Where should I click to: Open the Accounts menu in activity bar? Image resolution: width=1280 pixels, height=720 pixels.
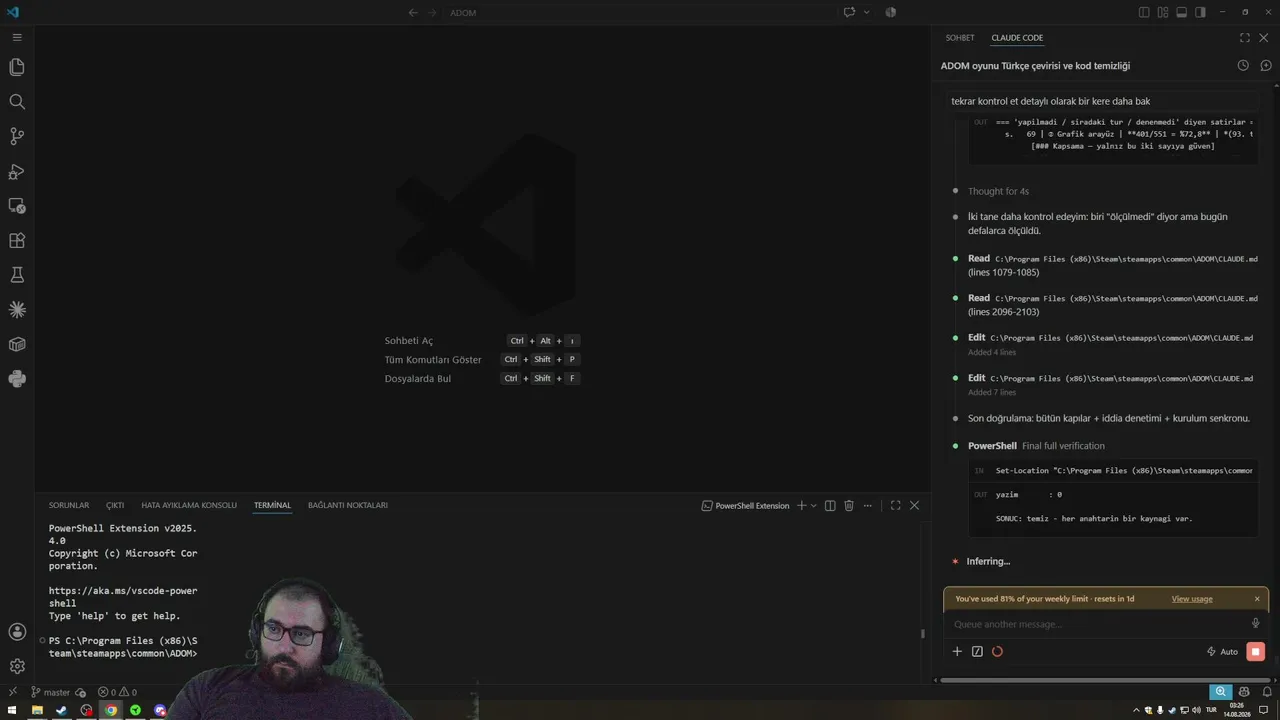tap(17, 632)
